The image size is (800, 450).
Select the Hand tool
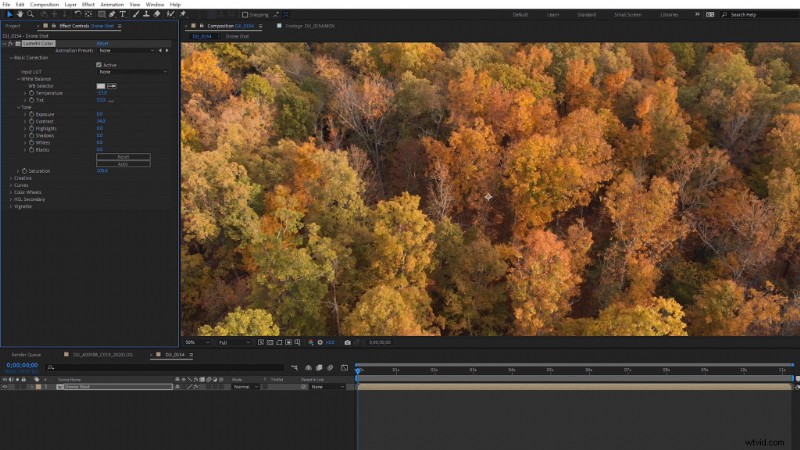[20, 14]
